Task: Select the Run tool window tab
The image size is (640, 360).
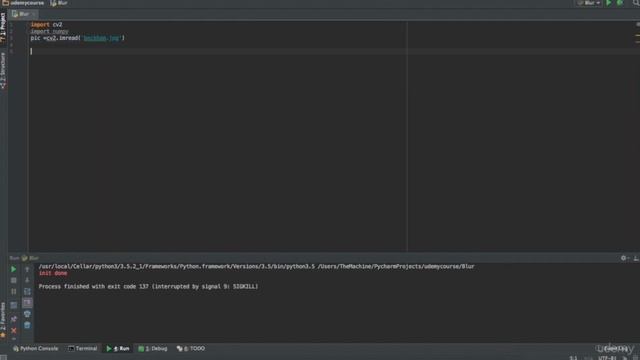Action: coord(118,349)
